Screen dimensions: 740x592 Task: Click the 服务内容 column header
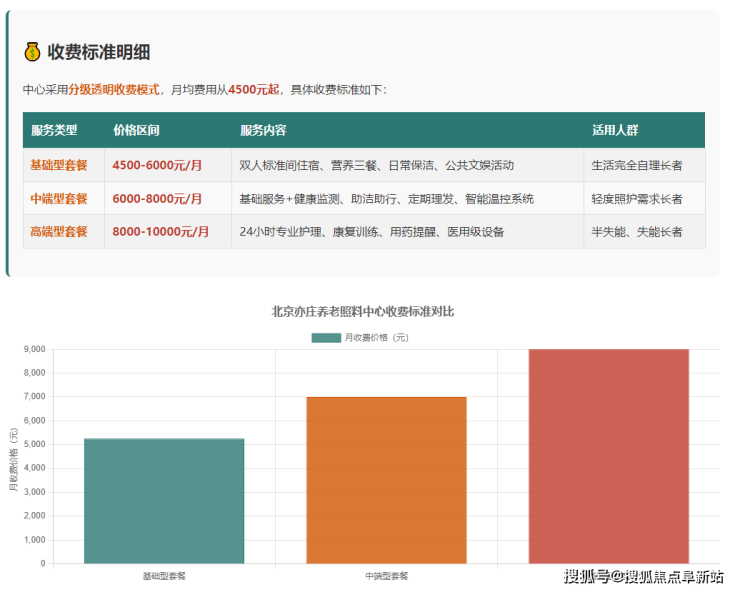(263, 131)
